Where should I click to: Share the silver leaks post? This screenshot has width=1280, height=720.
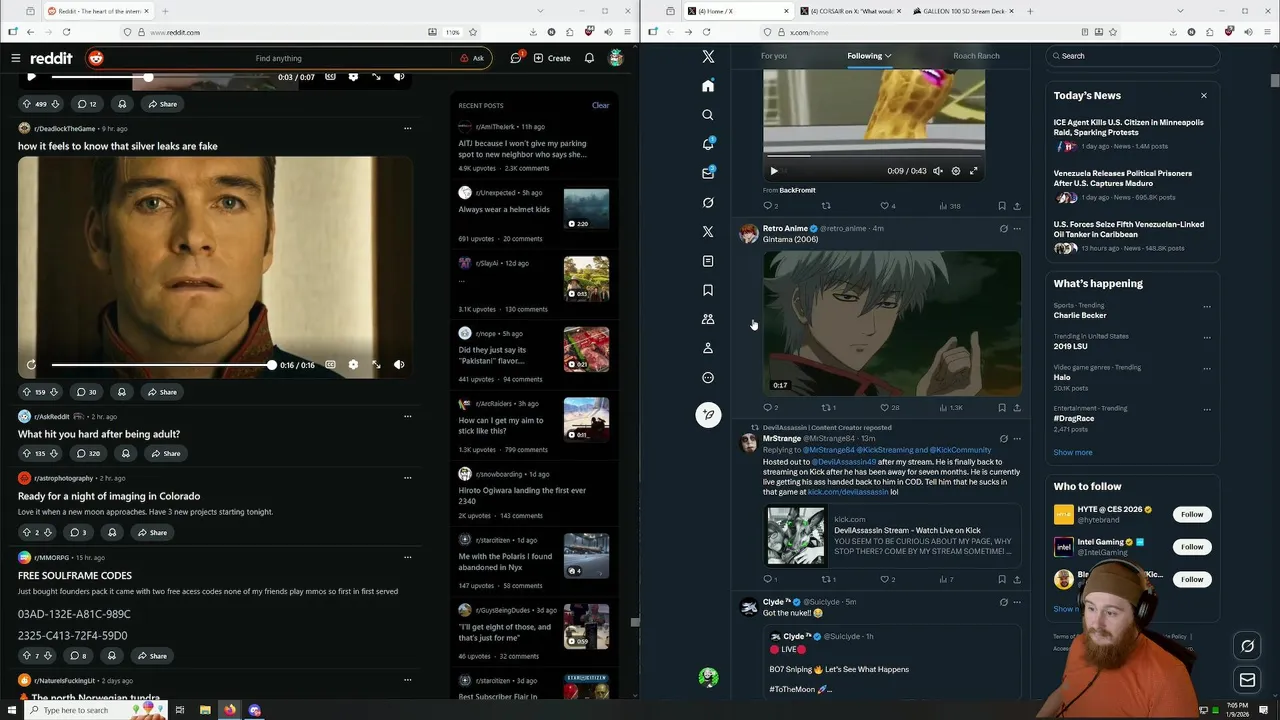coord(162,392)
